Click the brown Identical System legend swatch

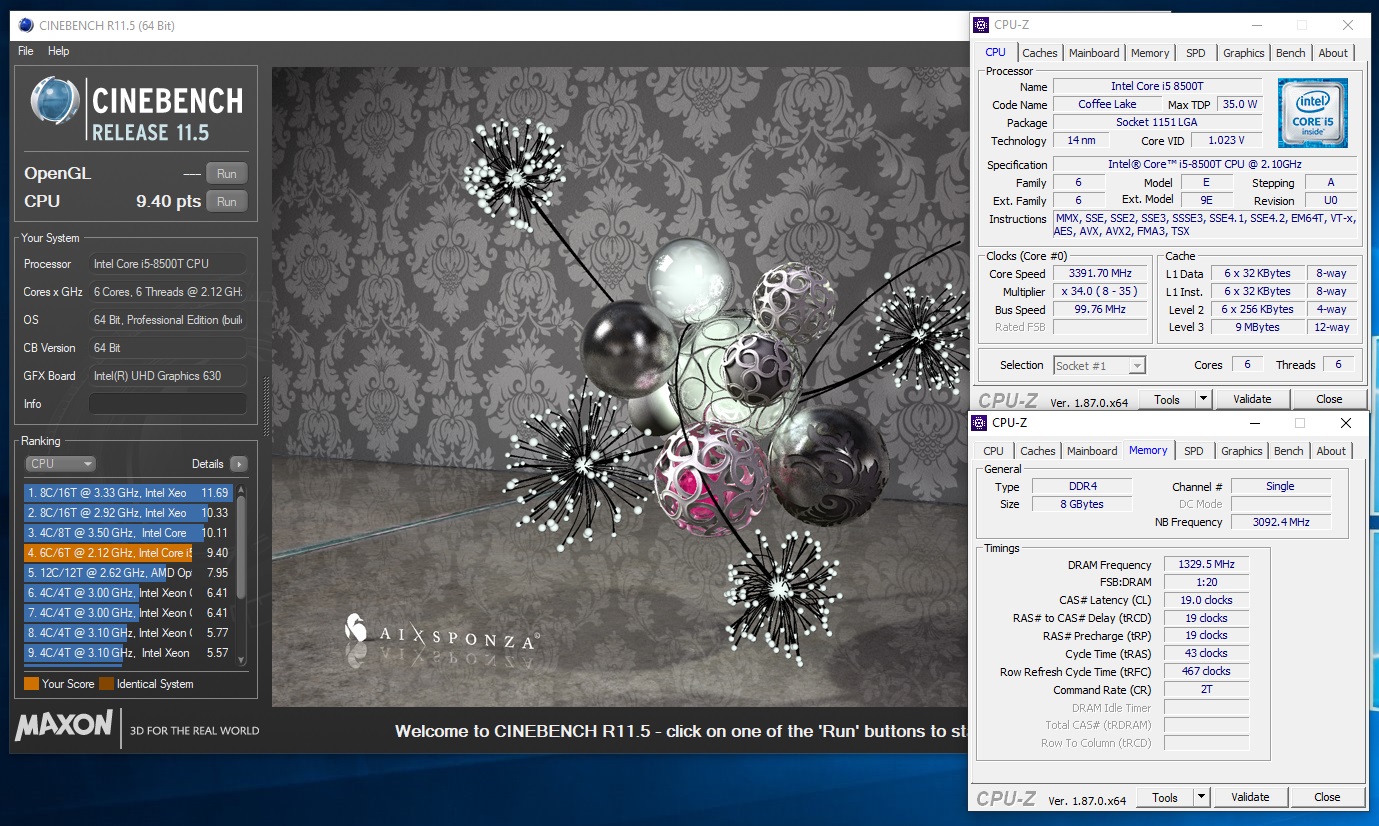[x=106, y=684]
